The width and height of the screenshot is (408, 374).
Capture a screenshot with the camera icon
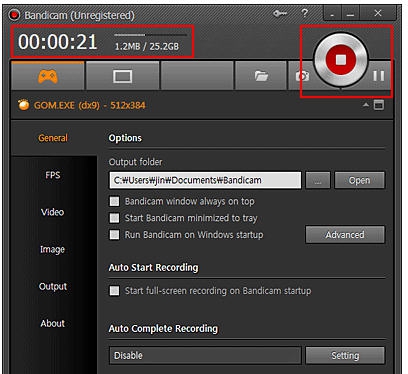click(x=302, y=76)
